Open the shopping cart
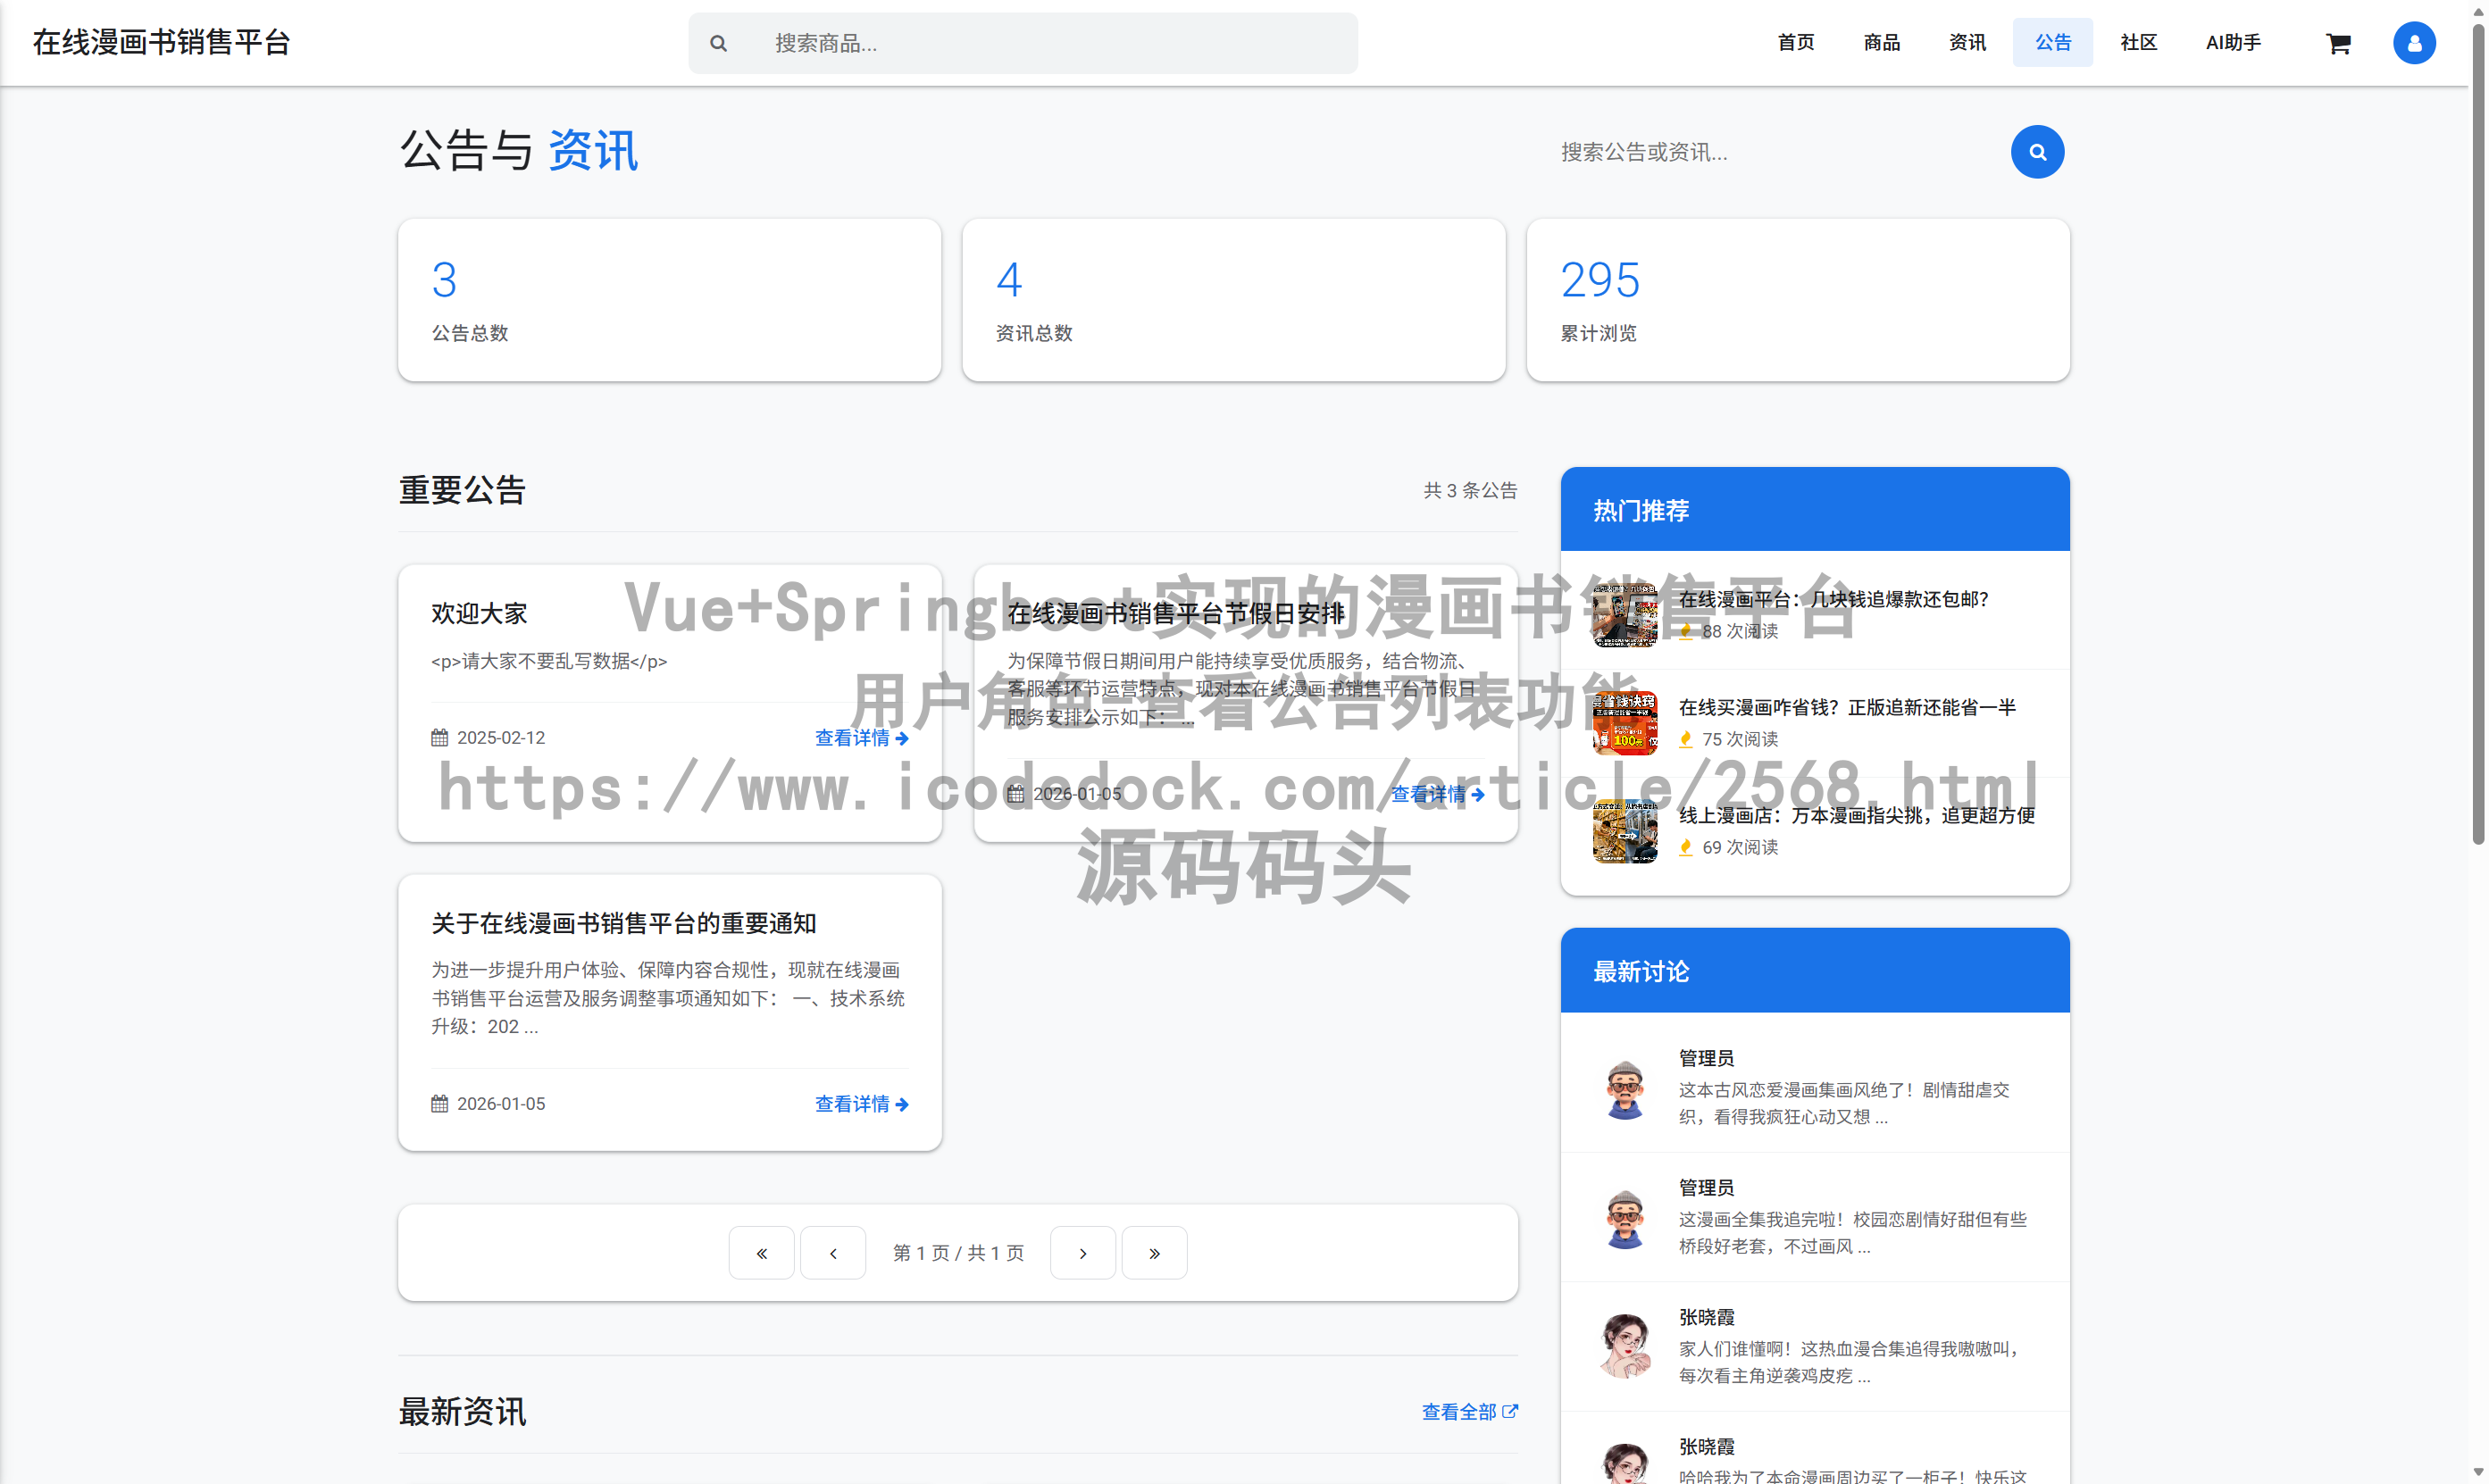This screenshot has width=2489, height=1484. [x=2338, y=43]
